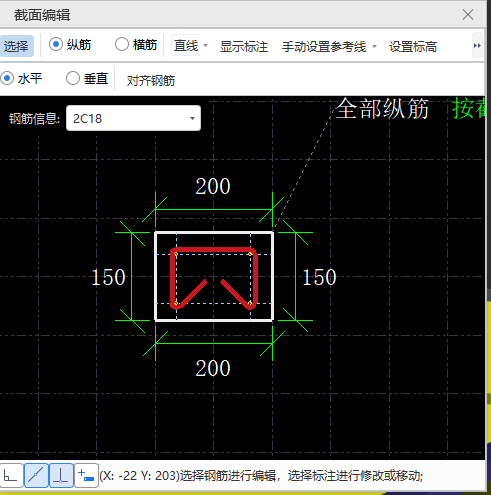Select the top-right longitudinal rebar point
Screen dimensions: 491x495
(x=250, y=254)
